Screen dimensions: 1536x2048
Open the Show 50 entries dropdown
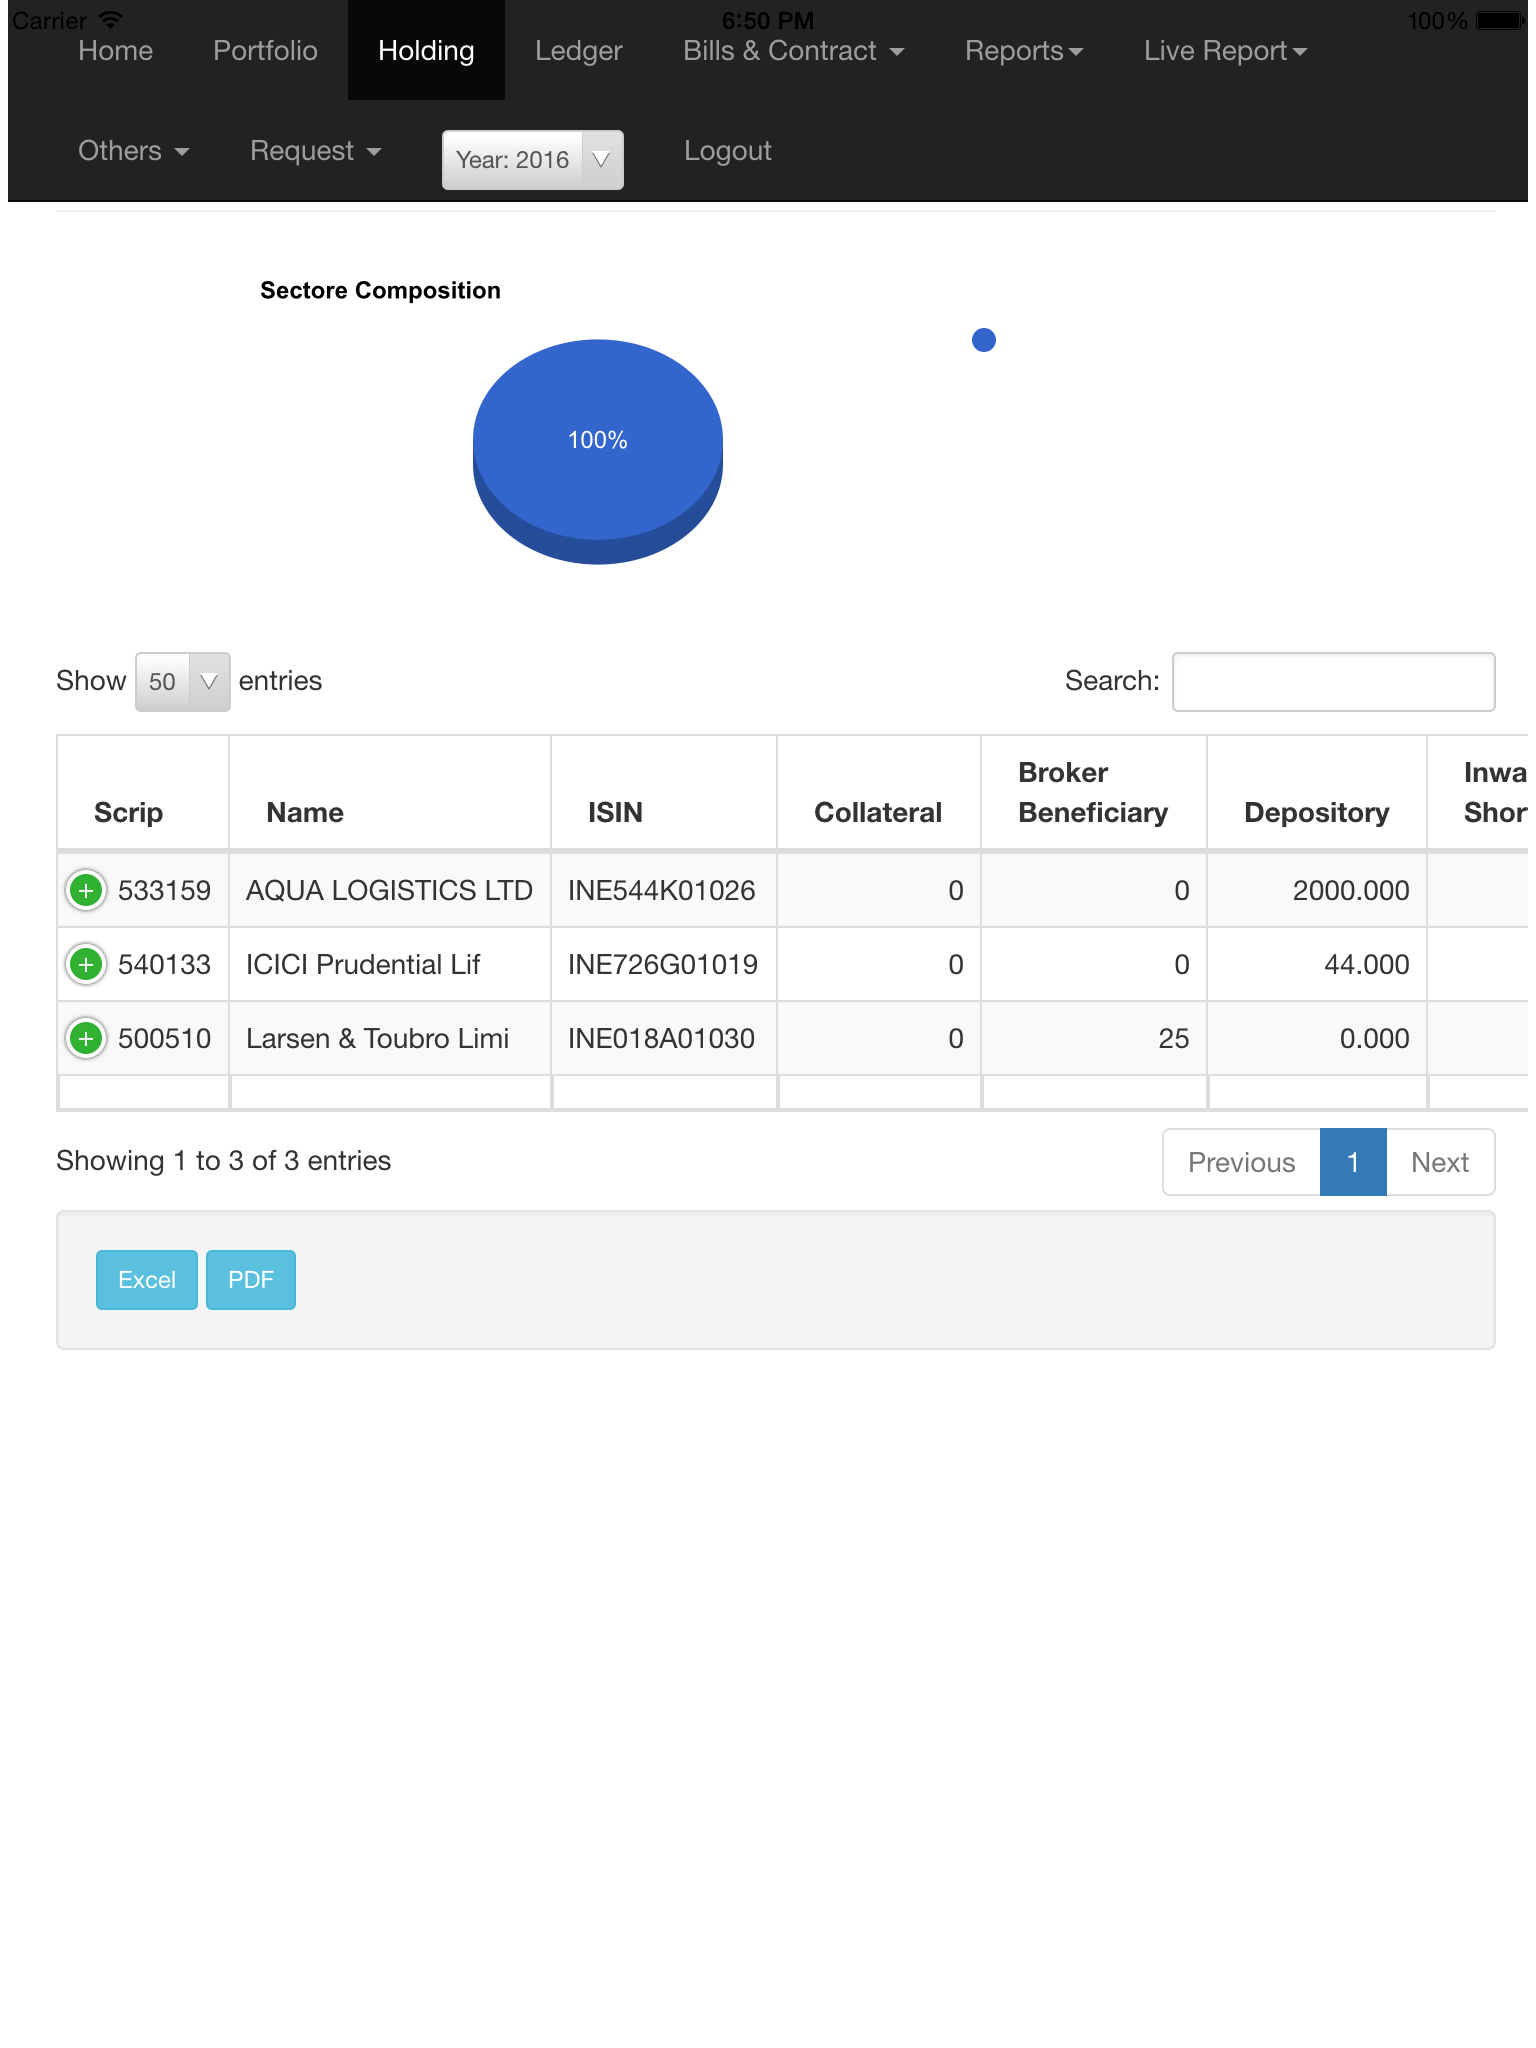183,682
